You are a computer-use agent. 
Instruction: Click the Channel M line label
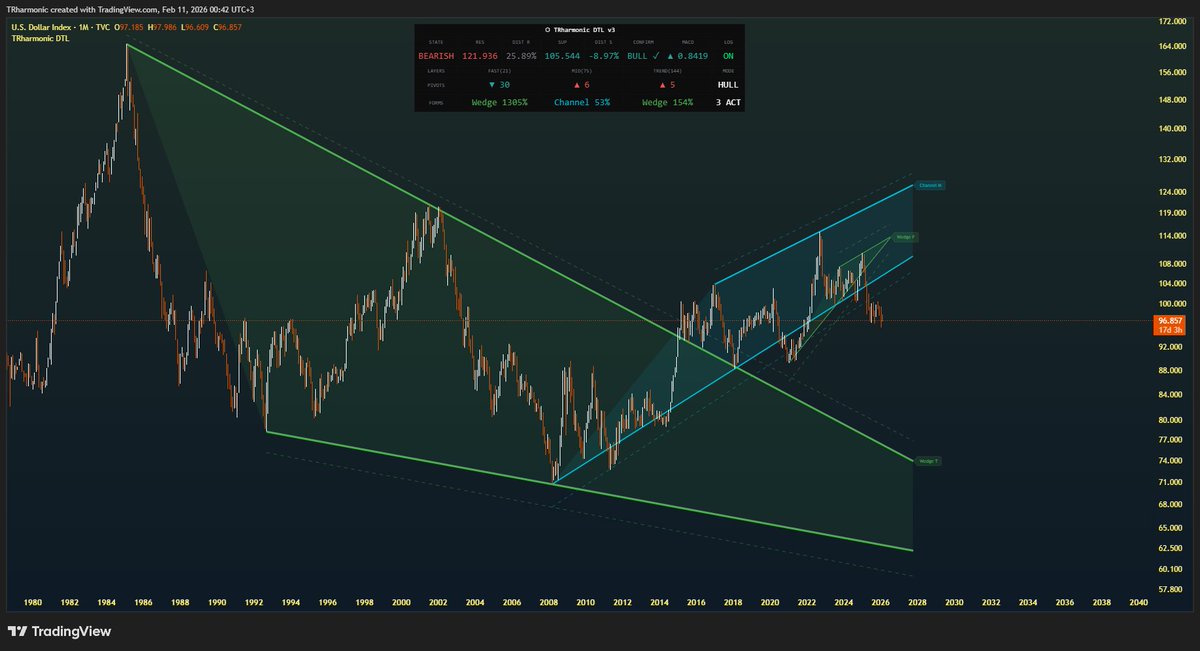pos(930,186)
